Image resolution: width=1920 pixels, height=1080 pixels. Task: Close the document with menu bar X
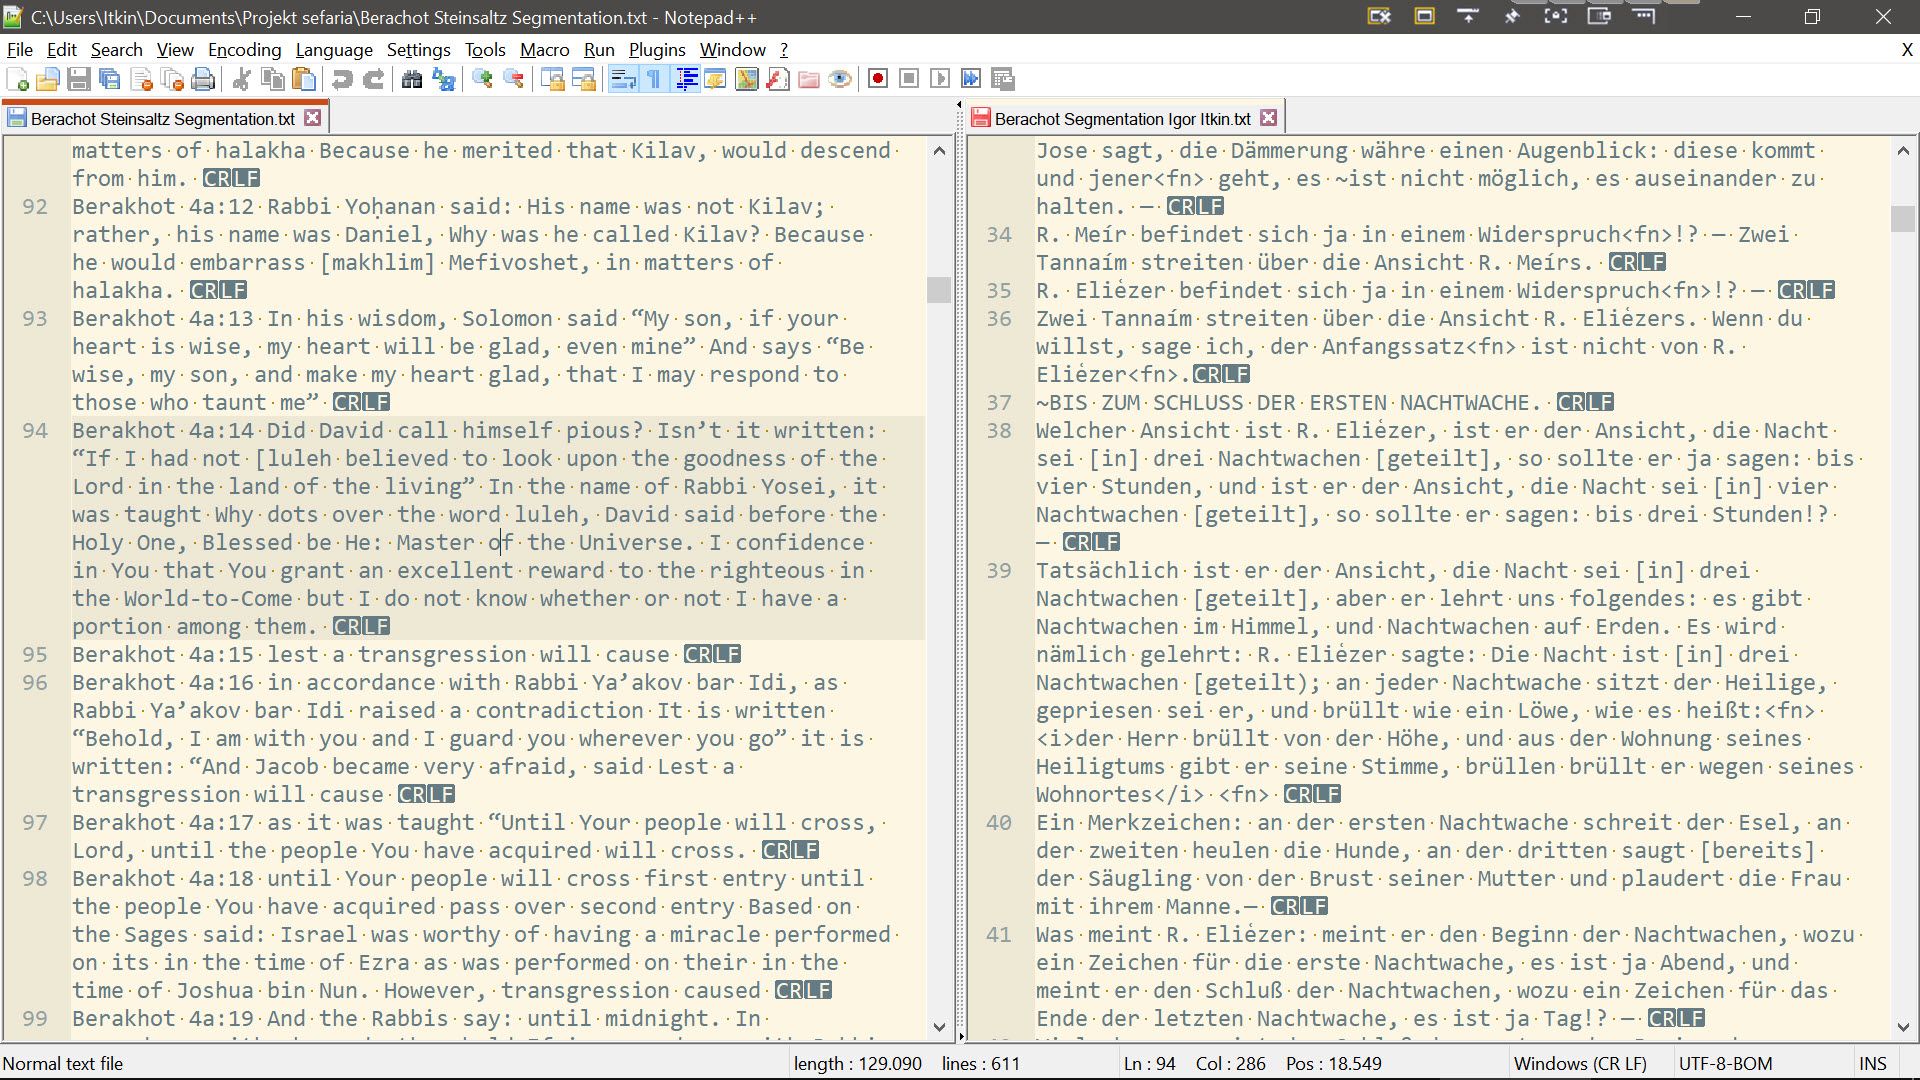coord(1906,50)
